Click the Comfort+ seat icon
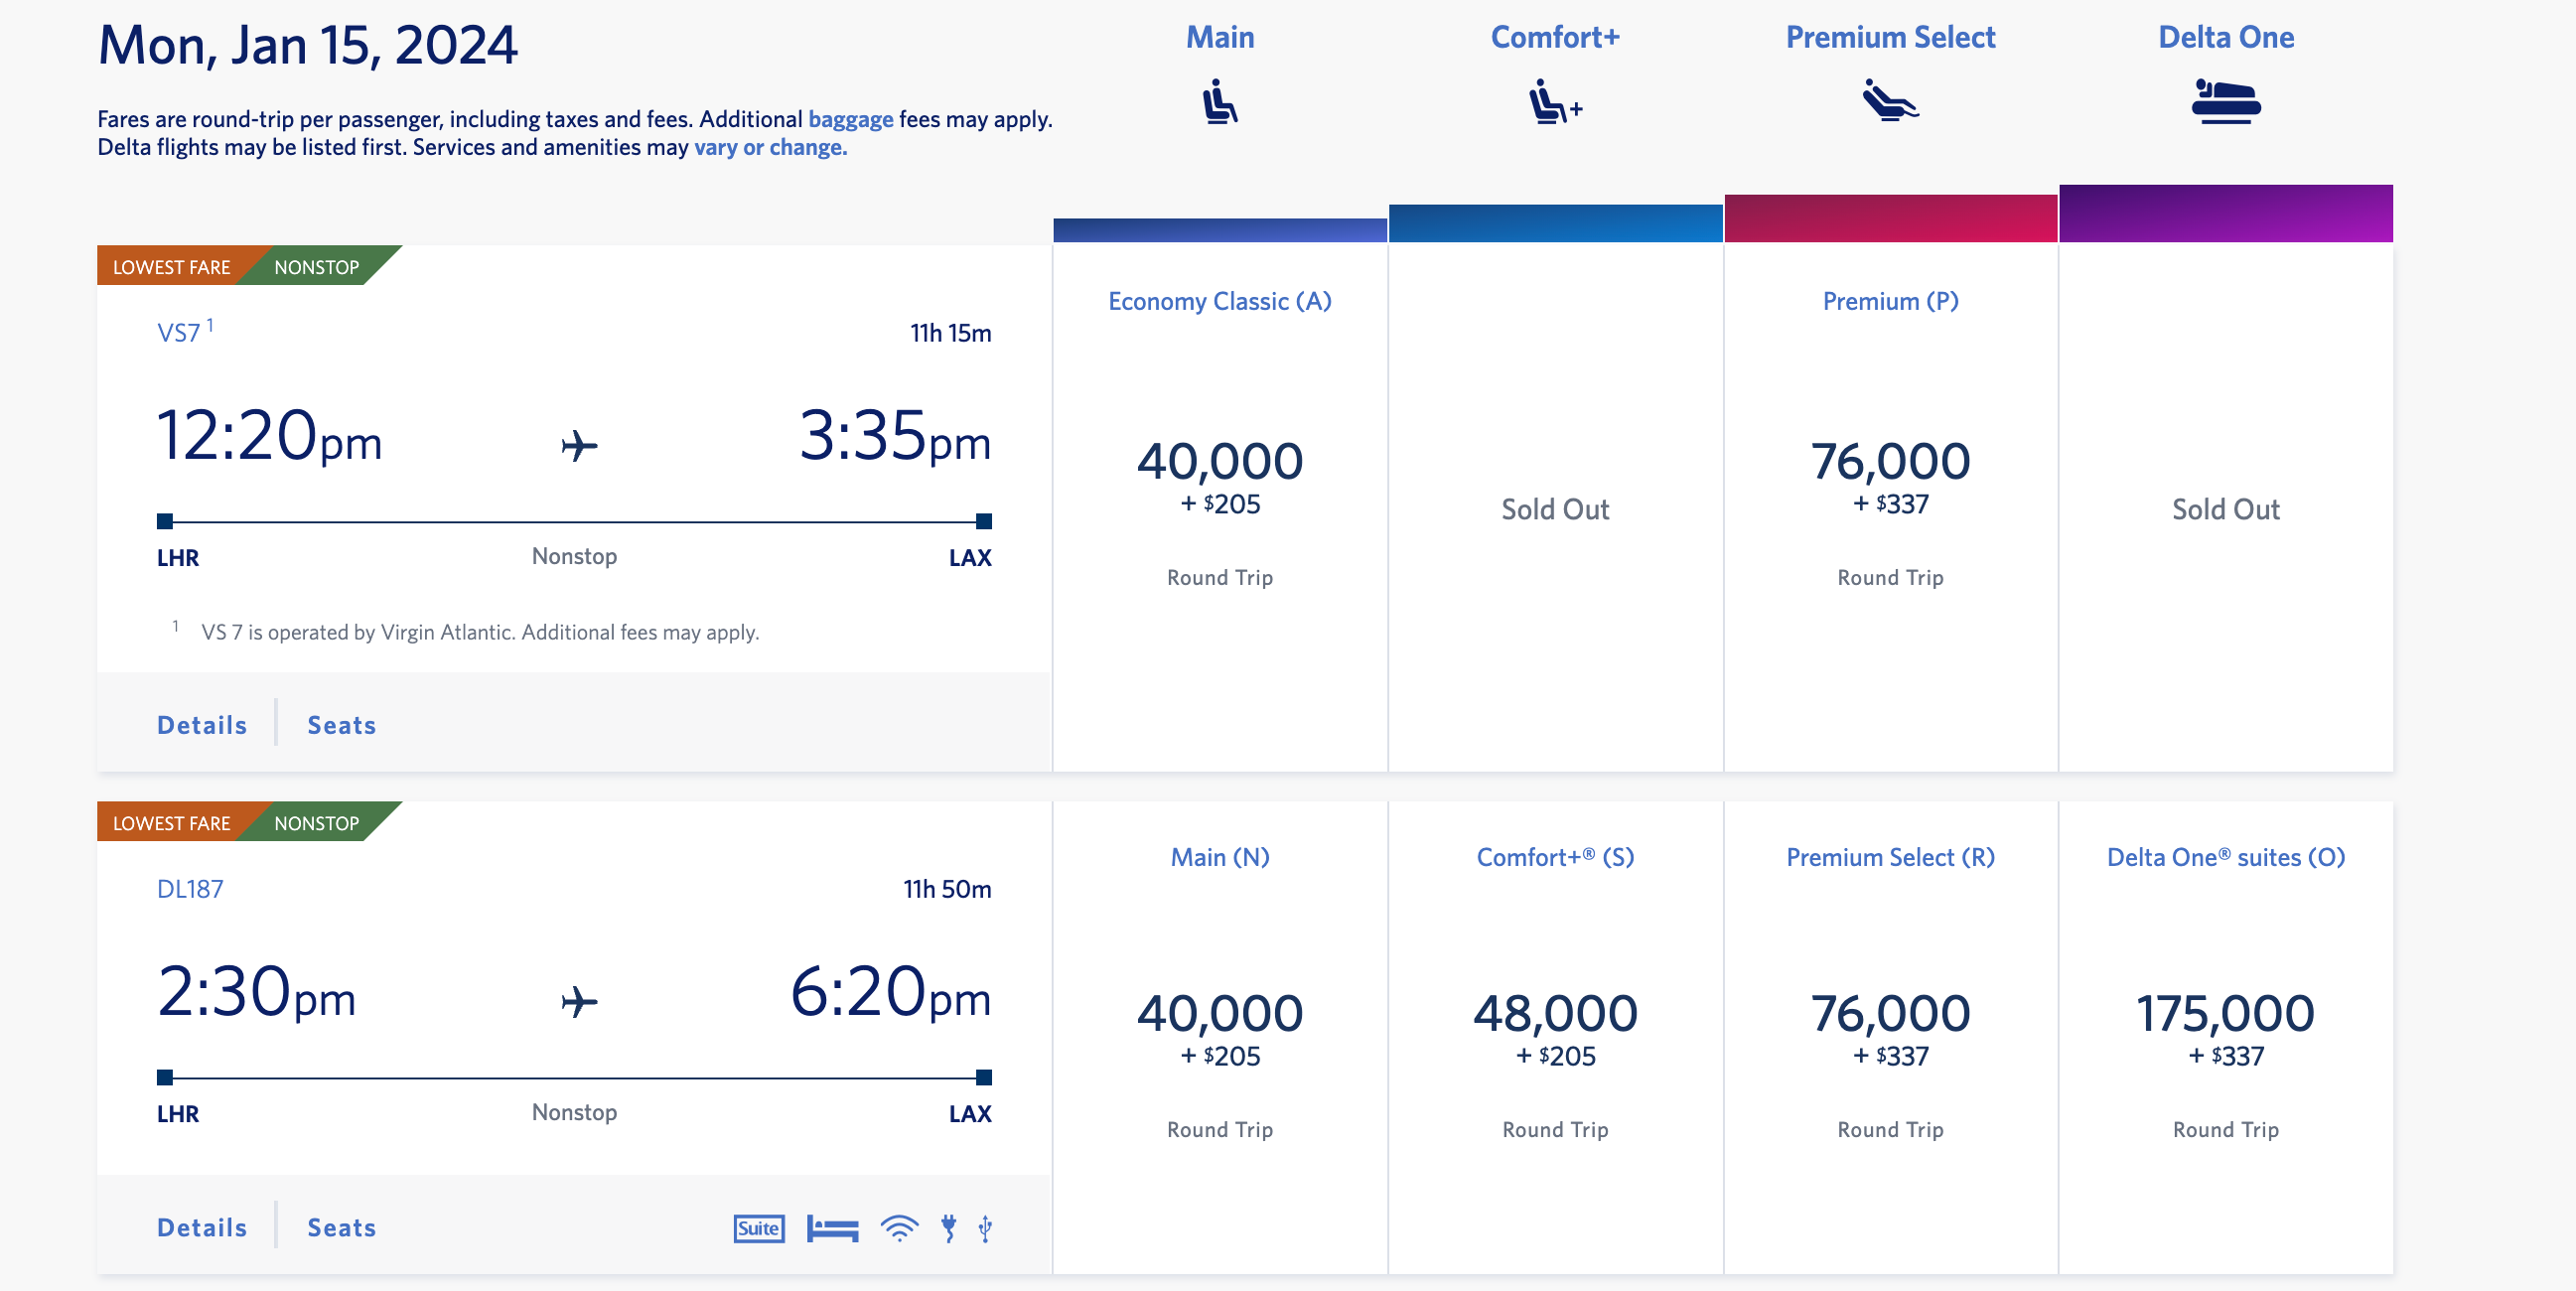Viewport: 2576px width, 1291px height. [1553, 101]
